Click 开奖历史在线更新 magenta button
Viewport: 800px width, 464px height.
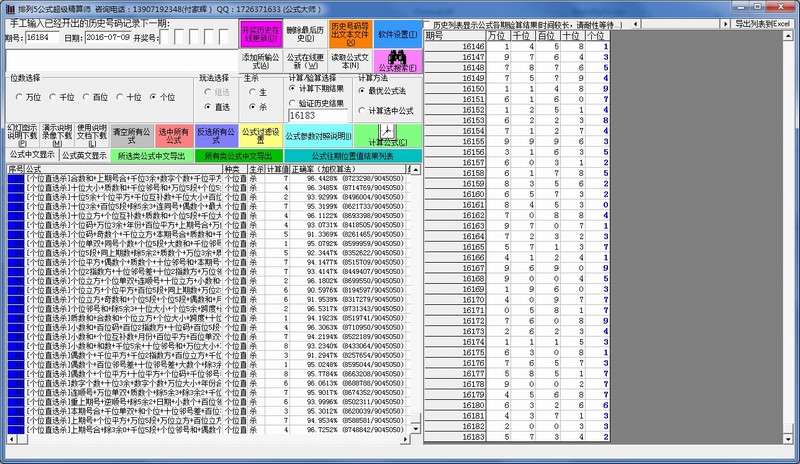pyautogui.click(x=259, y=35)
